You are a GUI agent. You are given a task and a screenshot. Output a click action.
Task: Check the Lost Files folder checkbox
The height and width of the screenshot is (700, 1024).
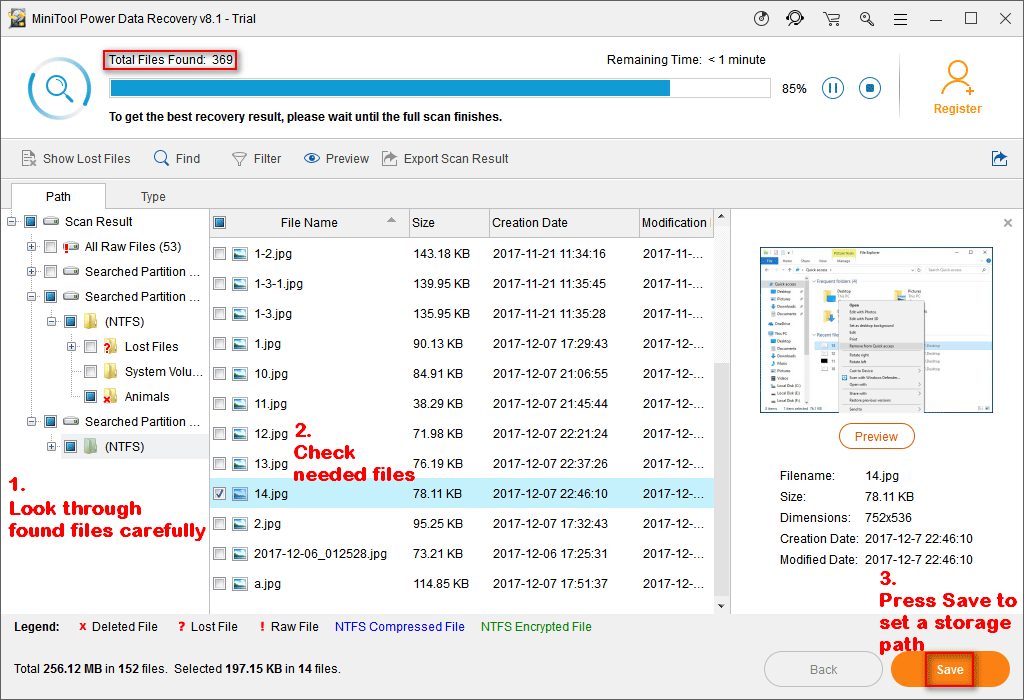point(91,347)
